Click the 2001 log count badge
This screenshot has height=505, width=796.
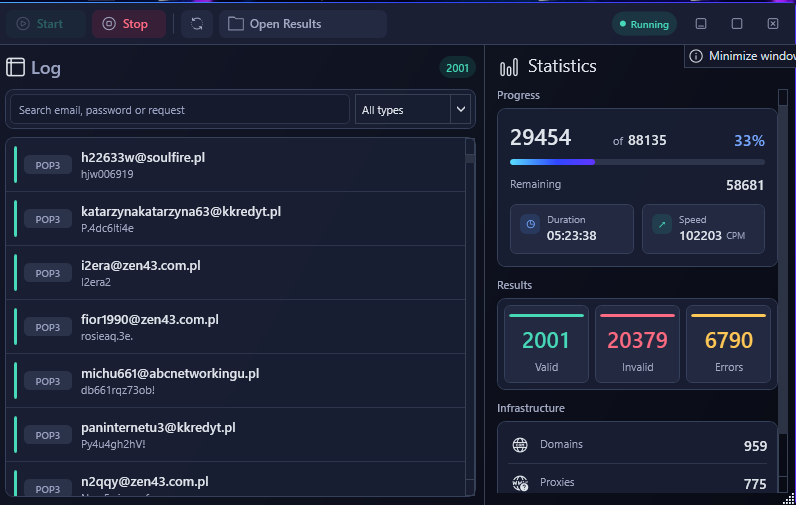(x=457, y=68)
